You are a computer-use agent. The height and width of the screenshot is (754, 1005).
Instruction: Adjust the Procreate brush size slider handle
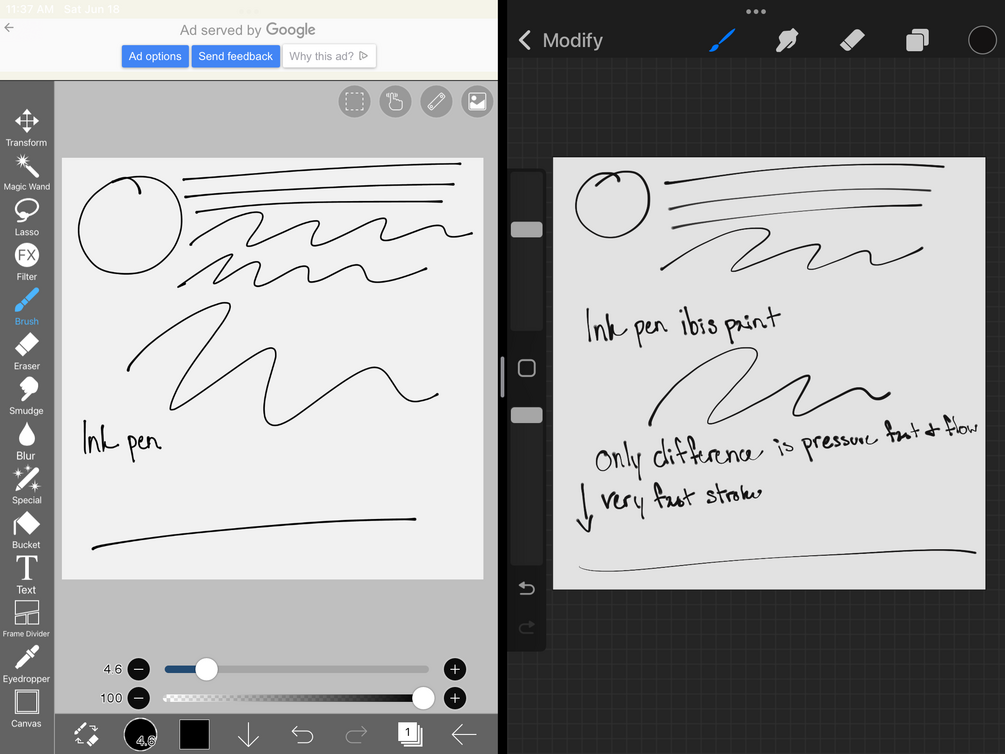(x=526, y=230)
